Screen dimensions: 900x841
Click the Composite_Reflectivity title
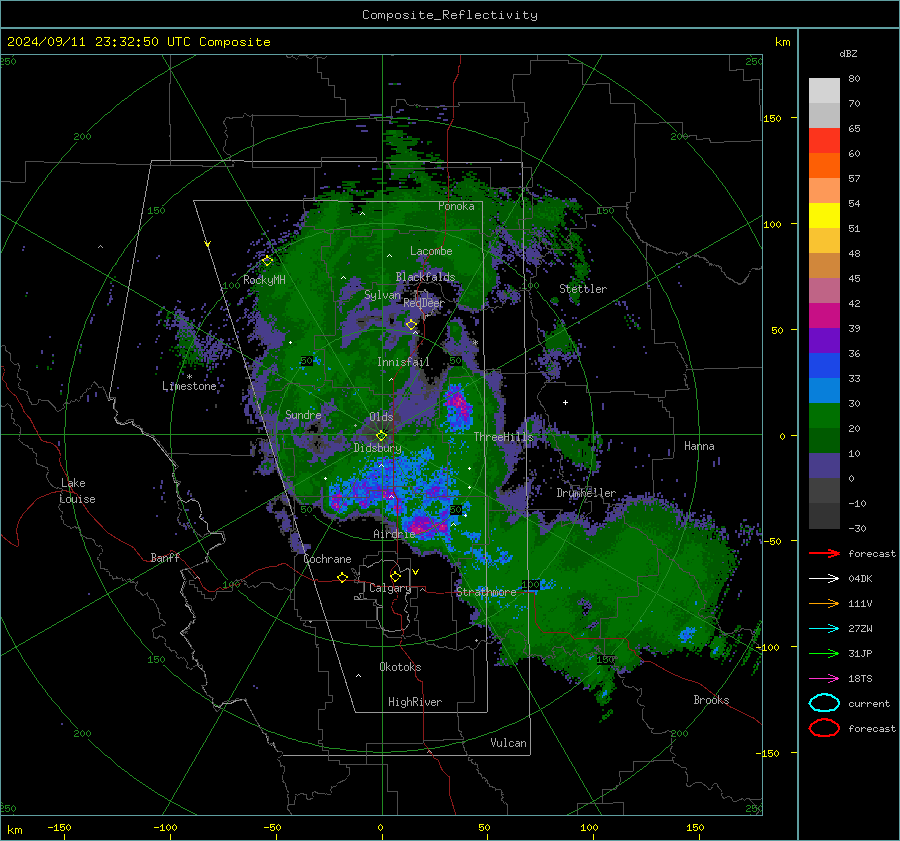(x=450, y=15)
